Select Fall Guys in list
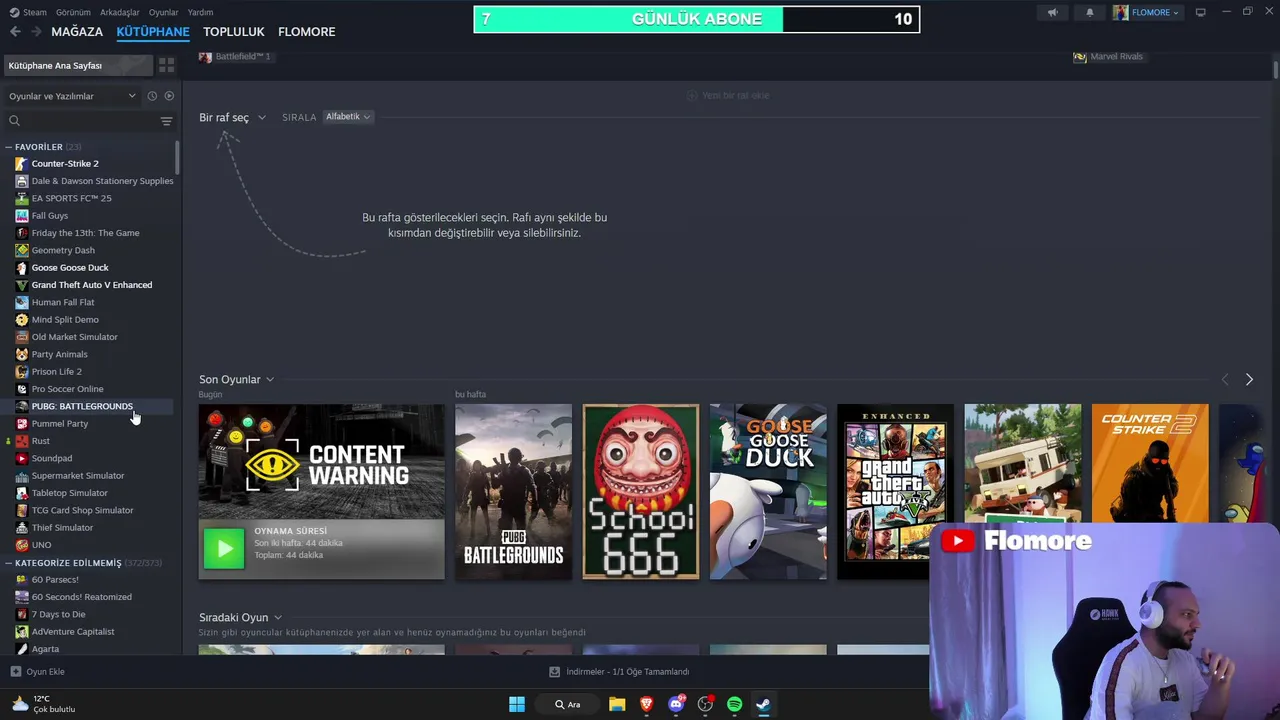The height and width of the screenshot is (720, 1280). click(x=50, y=216)
